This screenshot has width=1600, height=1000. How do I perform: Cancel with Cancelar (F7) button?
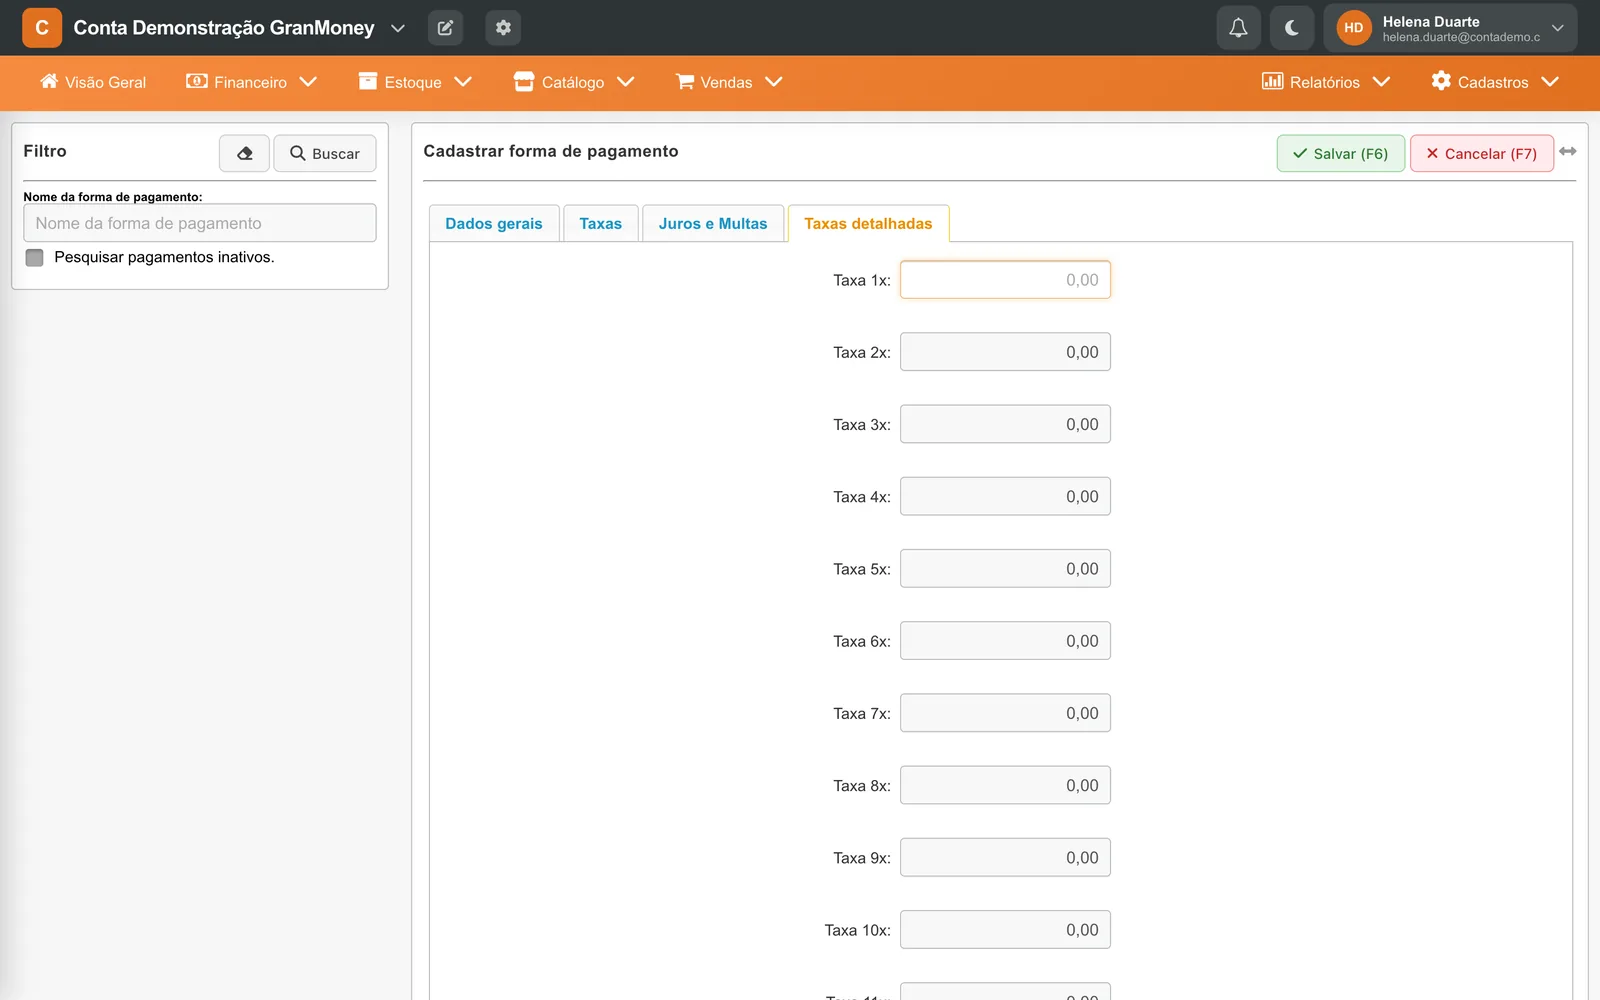click(x=1481, y=153)
